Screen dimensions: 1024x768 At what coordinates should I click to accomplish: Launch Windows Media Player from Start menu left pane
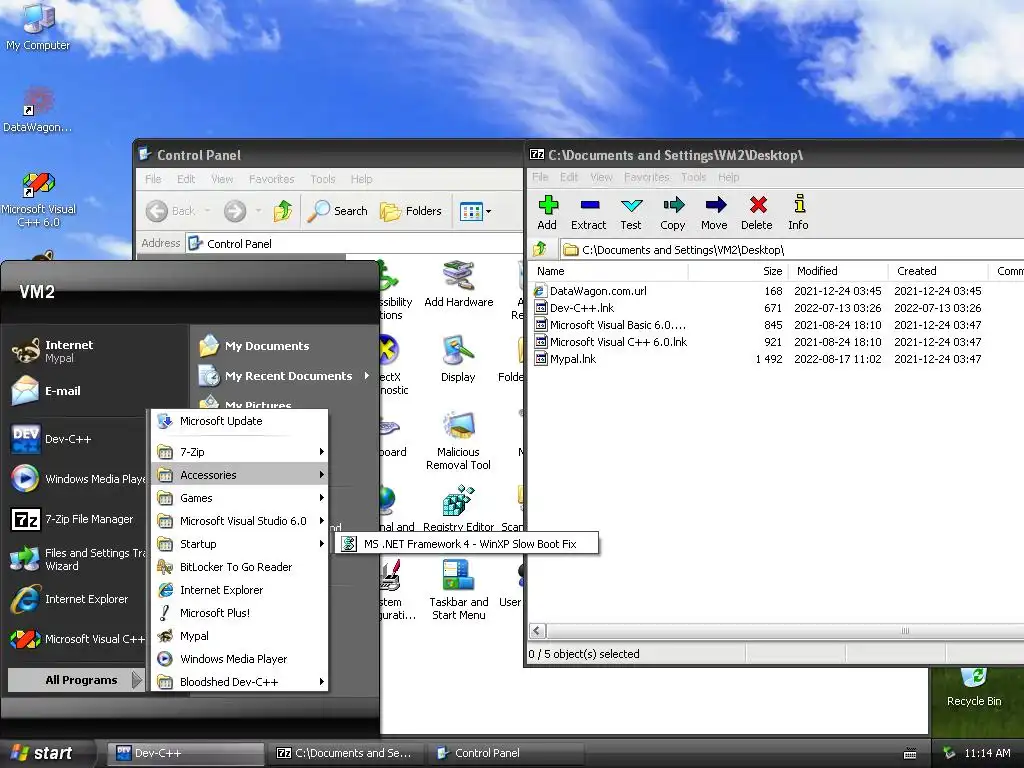pyautogui.click(x=78, y=479)
